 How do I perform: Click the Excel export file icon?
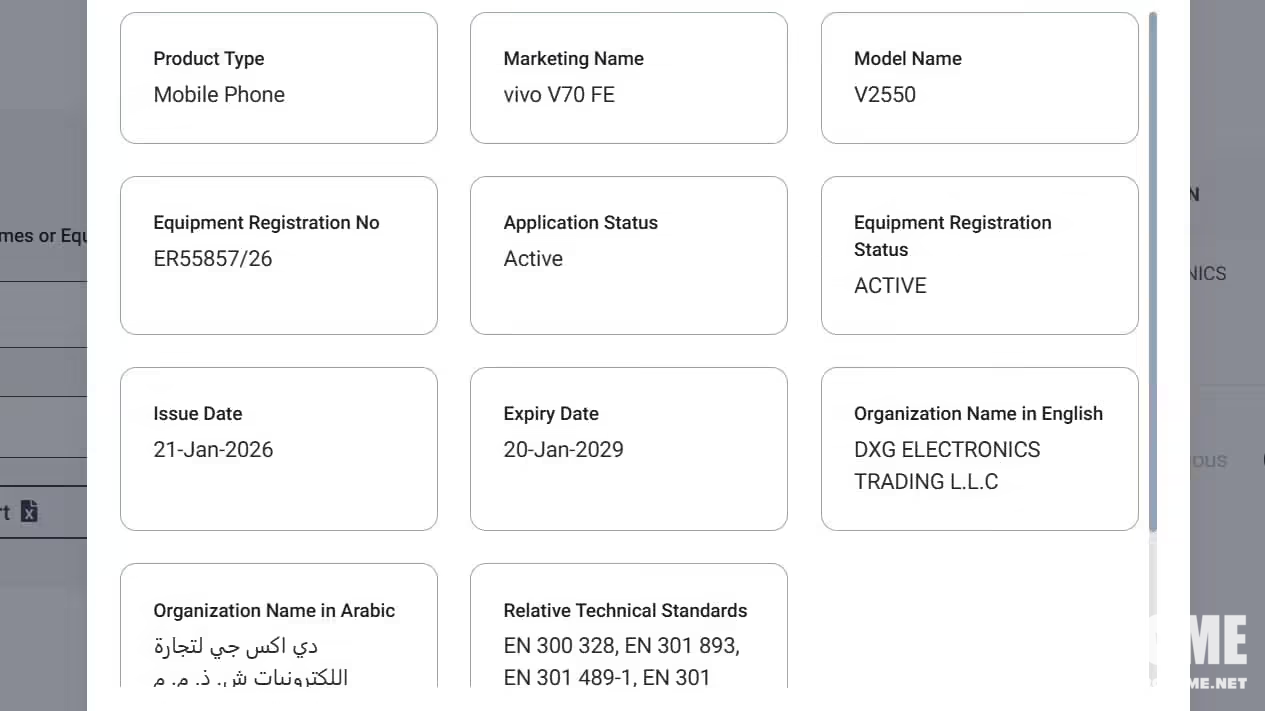coord(30,512)
